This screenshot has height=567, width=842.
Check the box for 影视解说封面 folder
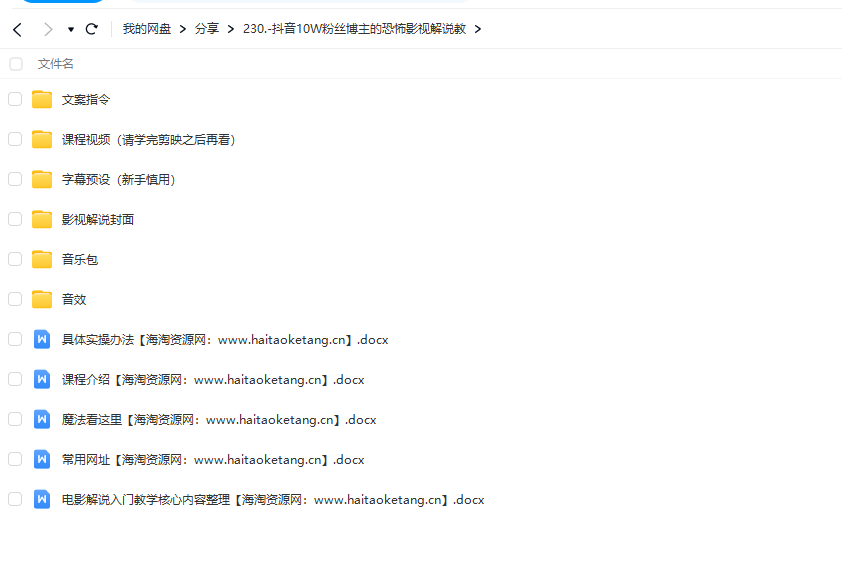(x=15, y=219)
